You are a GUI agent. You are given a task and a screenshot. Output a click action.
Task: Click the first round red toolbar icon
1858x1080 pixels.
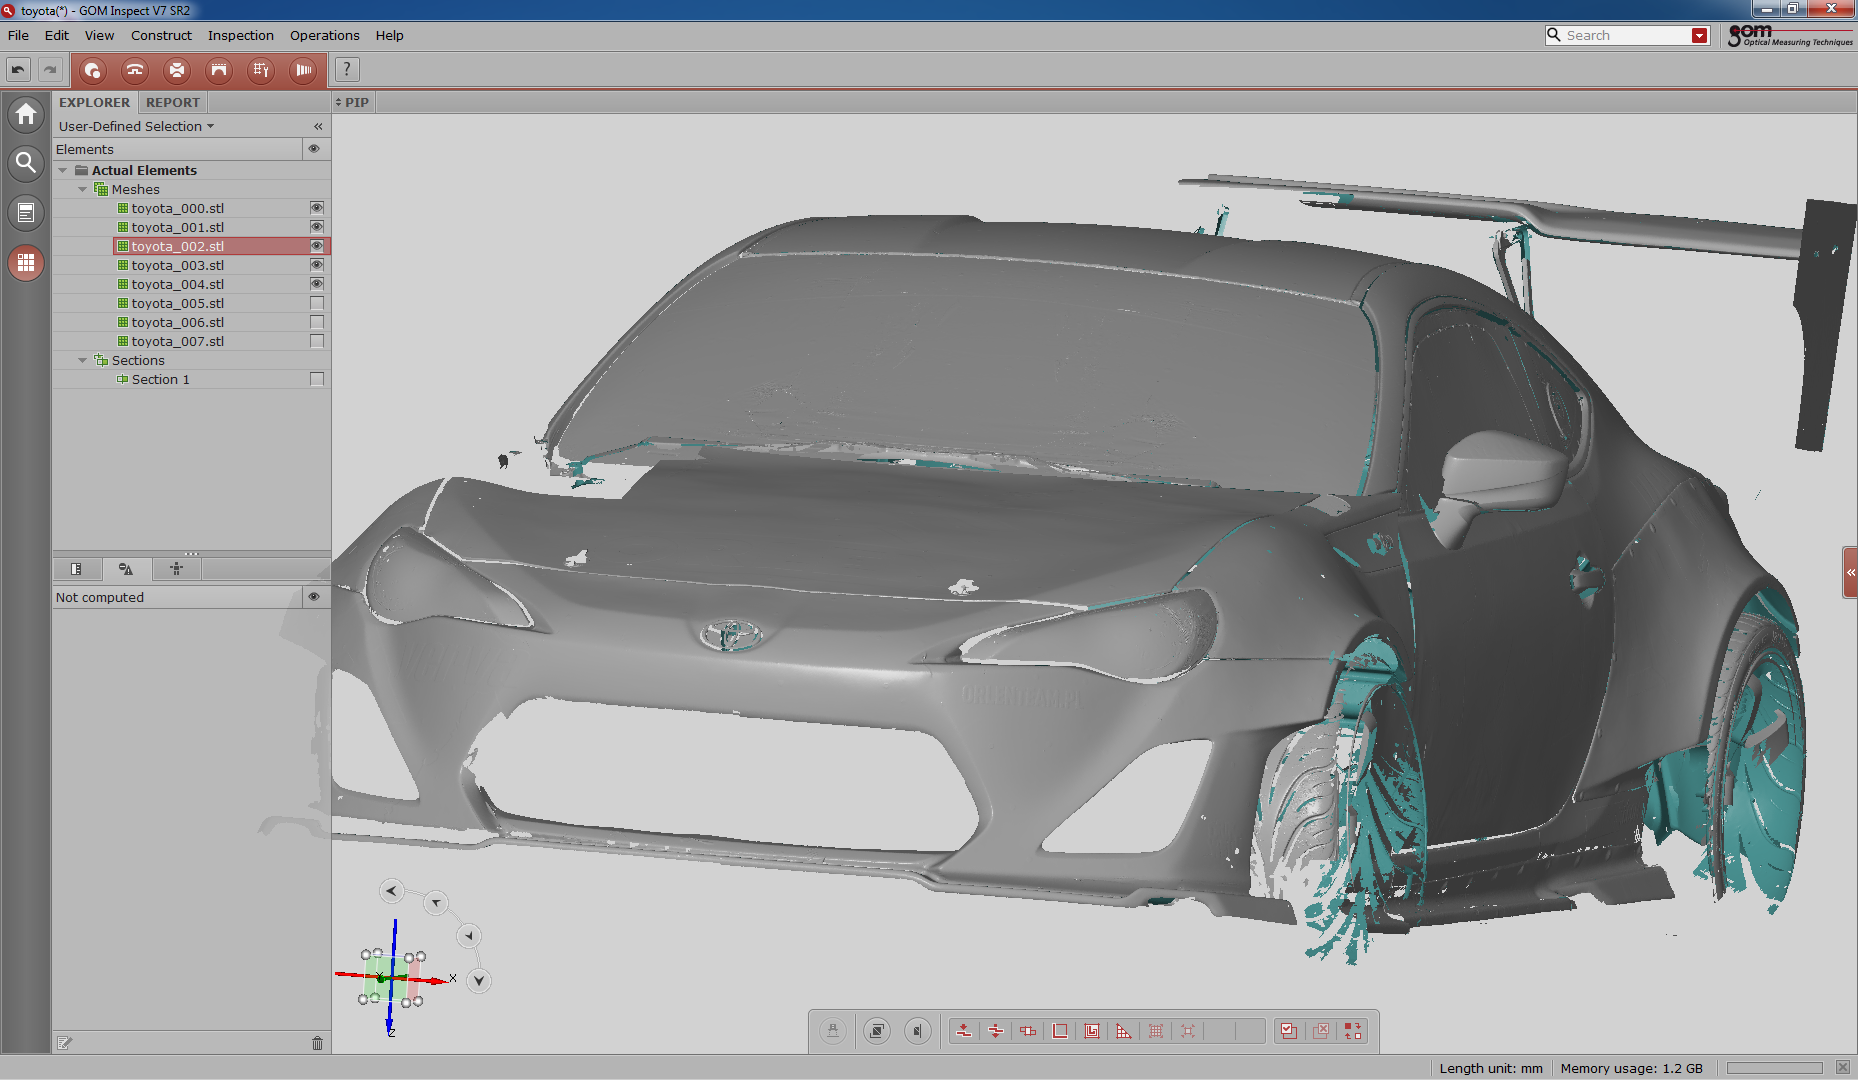(92, 70)
